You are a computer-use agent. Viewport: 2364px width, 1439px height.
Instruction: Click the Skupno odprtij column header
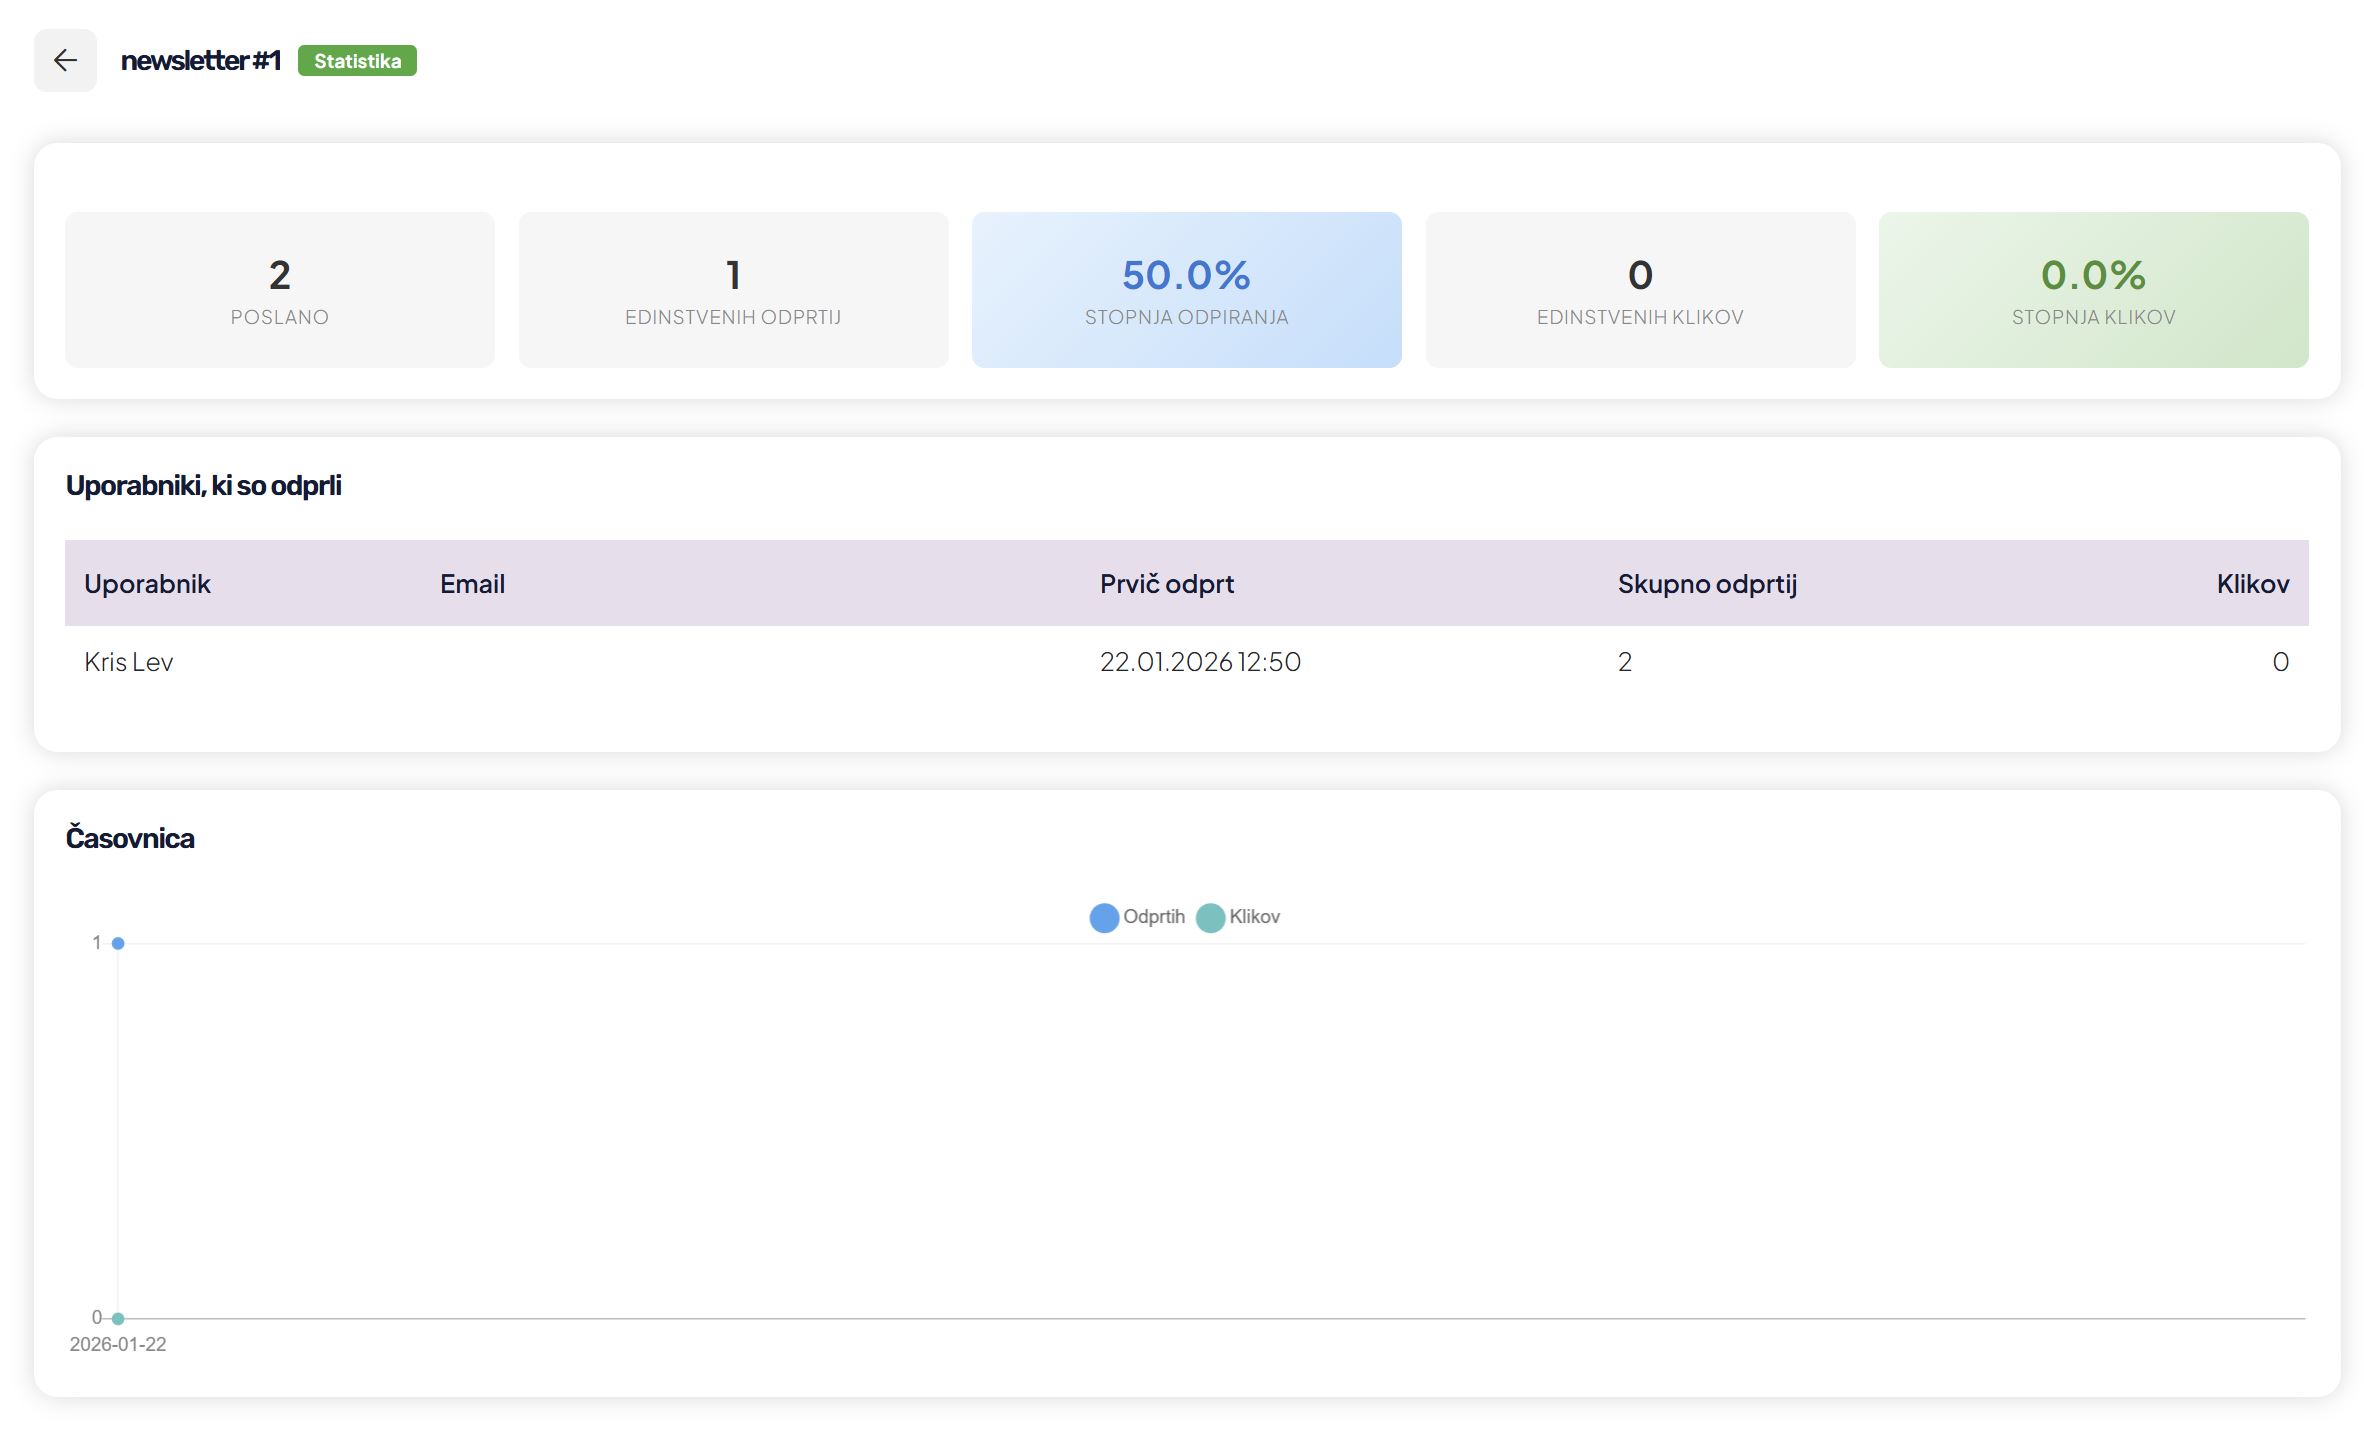(1707, 584)
